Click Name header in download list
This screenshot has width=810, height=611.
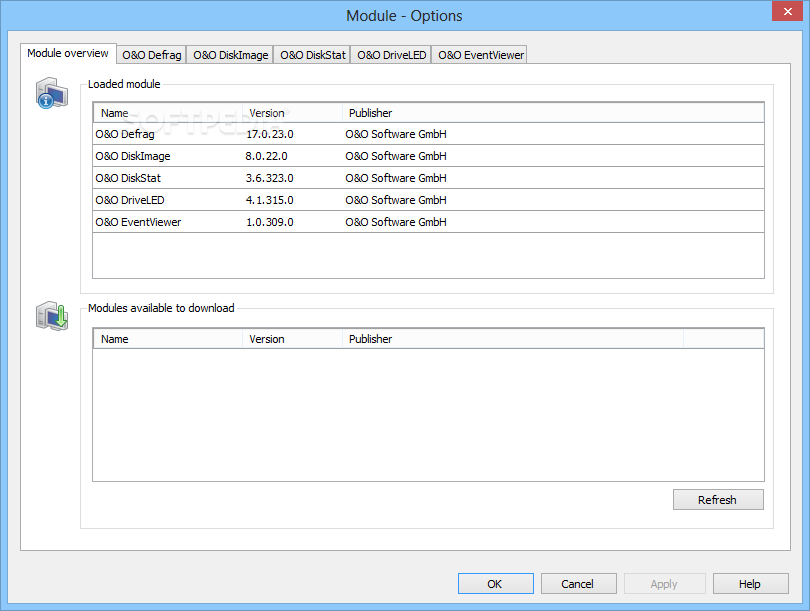[x=168, y=339]
